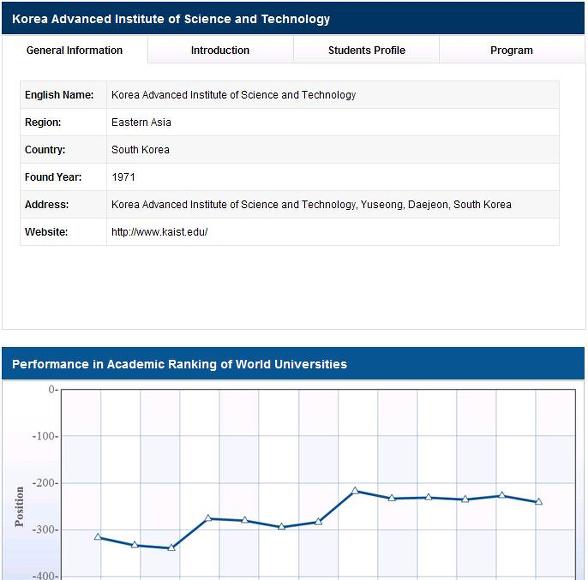The width and height of the screenshot is (588, 580).
Task: Open the Introduction tab
Action: [x=220, y=50]
